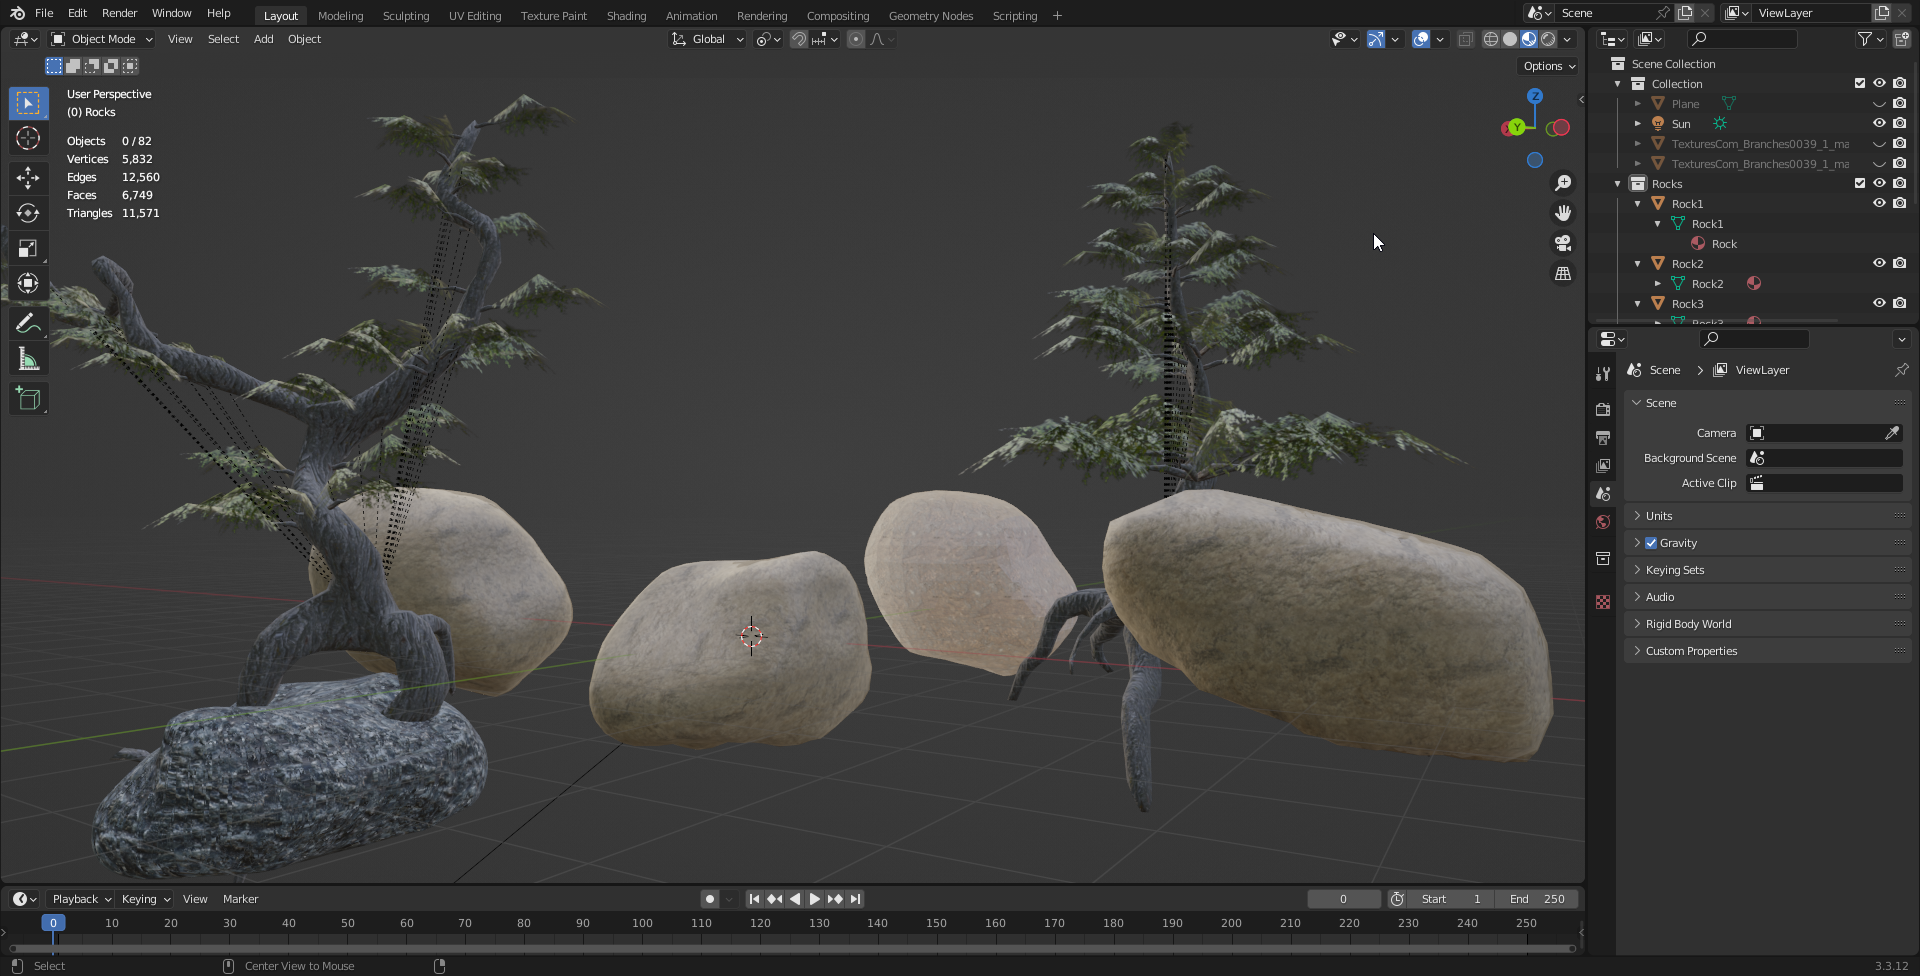Switch perspective/orthographic with grid icon

click(x=1563, y=273)
